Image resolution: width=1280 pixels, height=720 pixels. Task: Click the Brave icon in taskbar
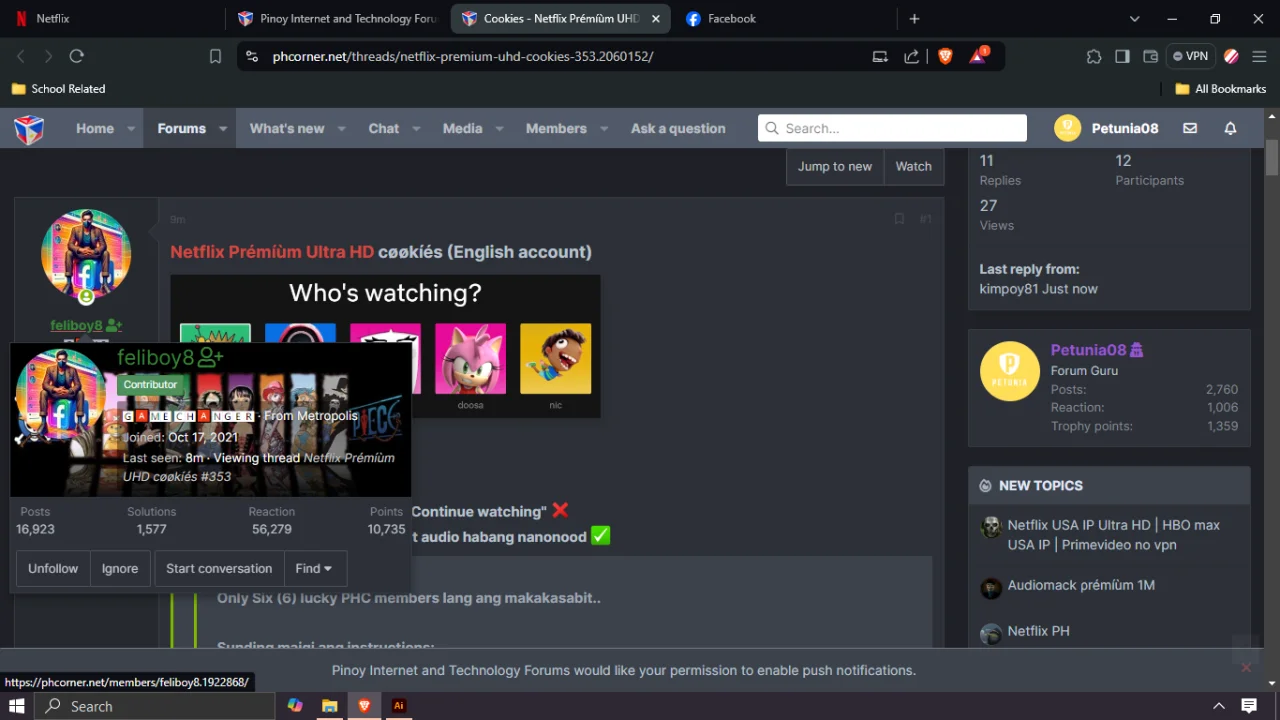(x=364, y=706)
